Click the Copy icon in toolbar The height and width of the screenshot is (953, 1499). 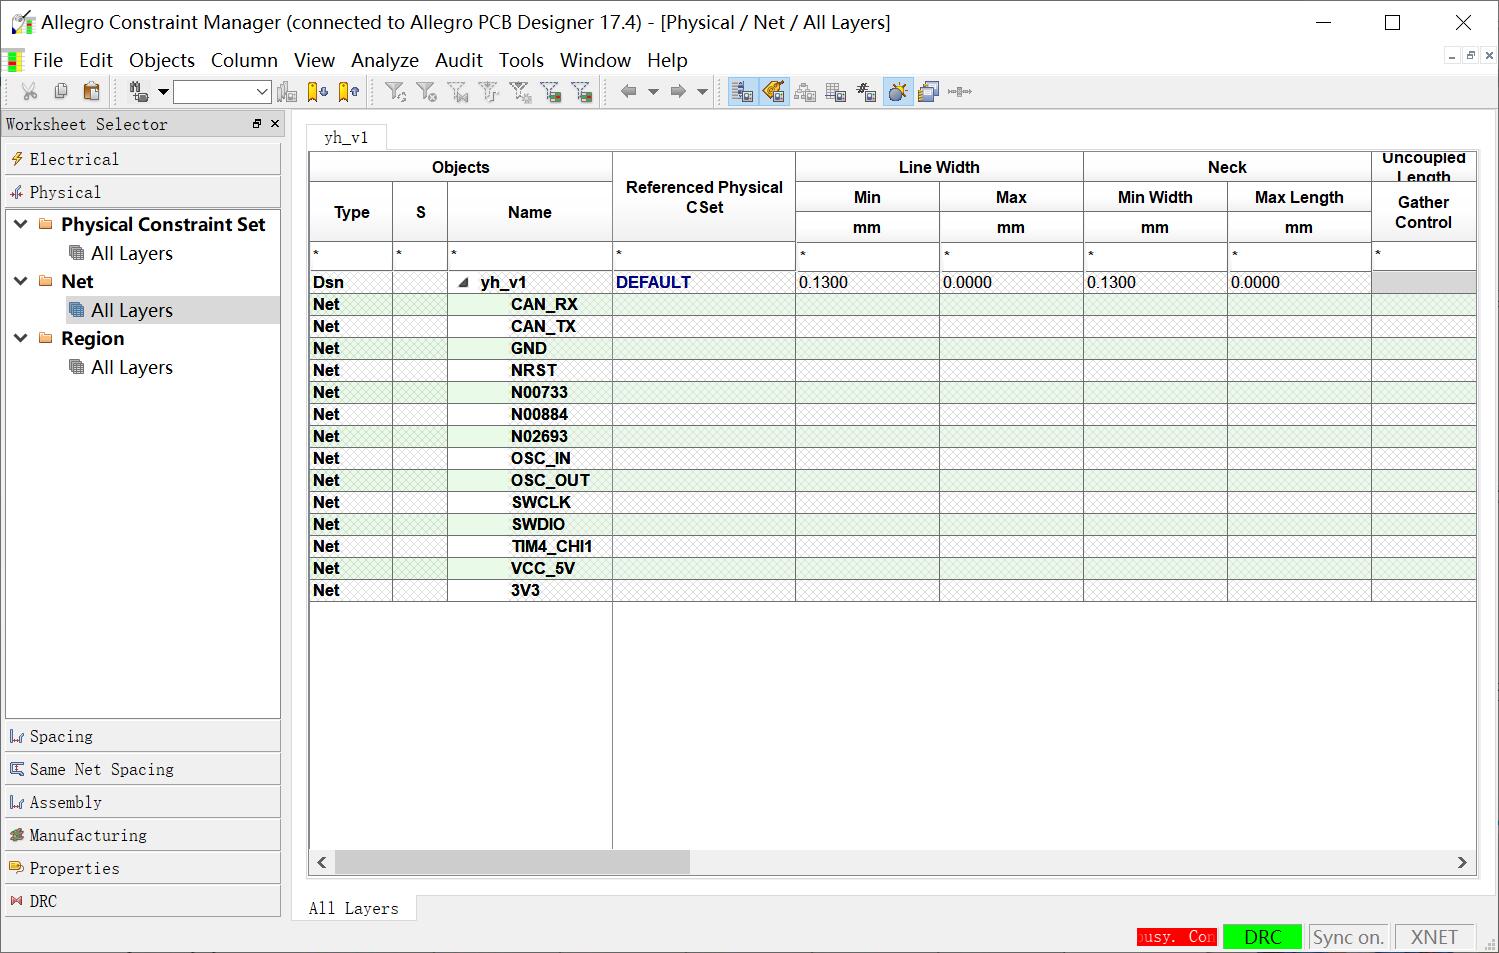pos(61,92)
